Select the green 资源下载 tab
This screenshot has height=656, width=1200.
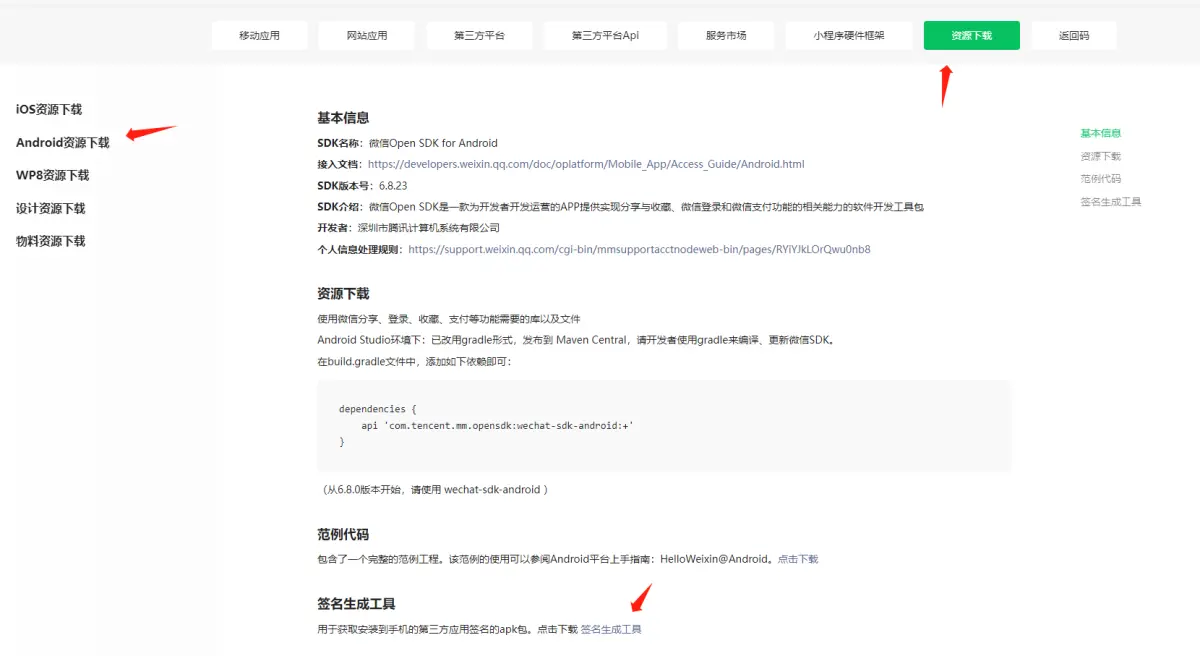tap(972, 35)
